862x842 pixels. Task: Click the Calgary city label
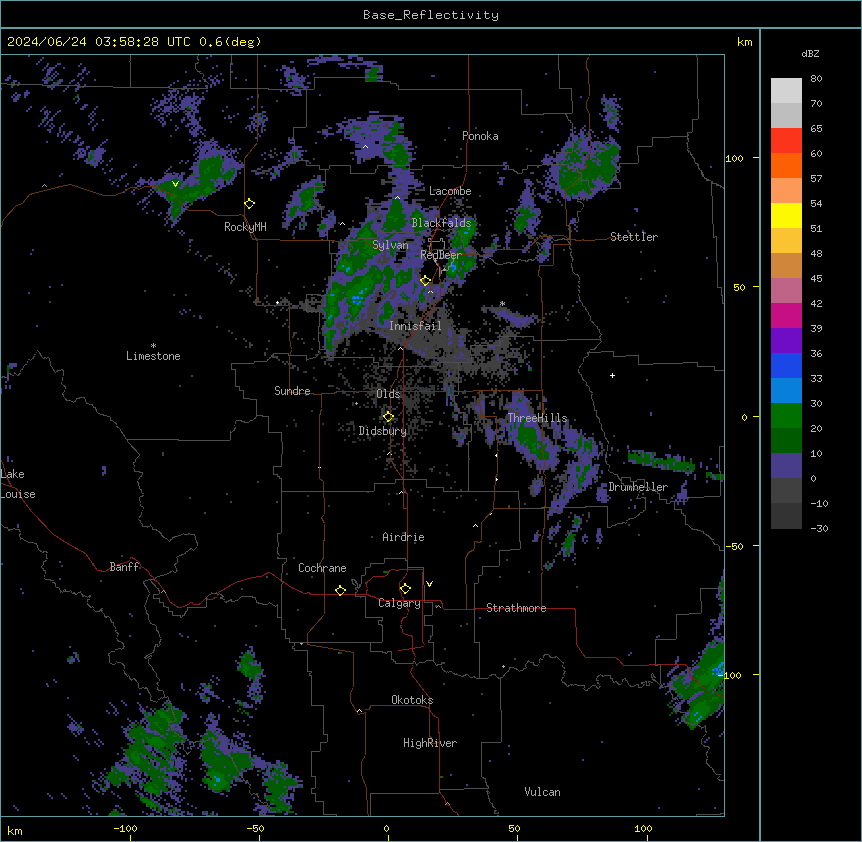(x=399, y=603)
